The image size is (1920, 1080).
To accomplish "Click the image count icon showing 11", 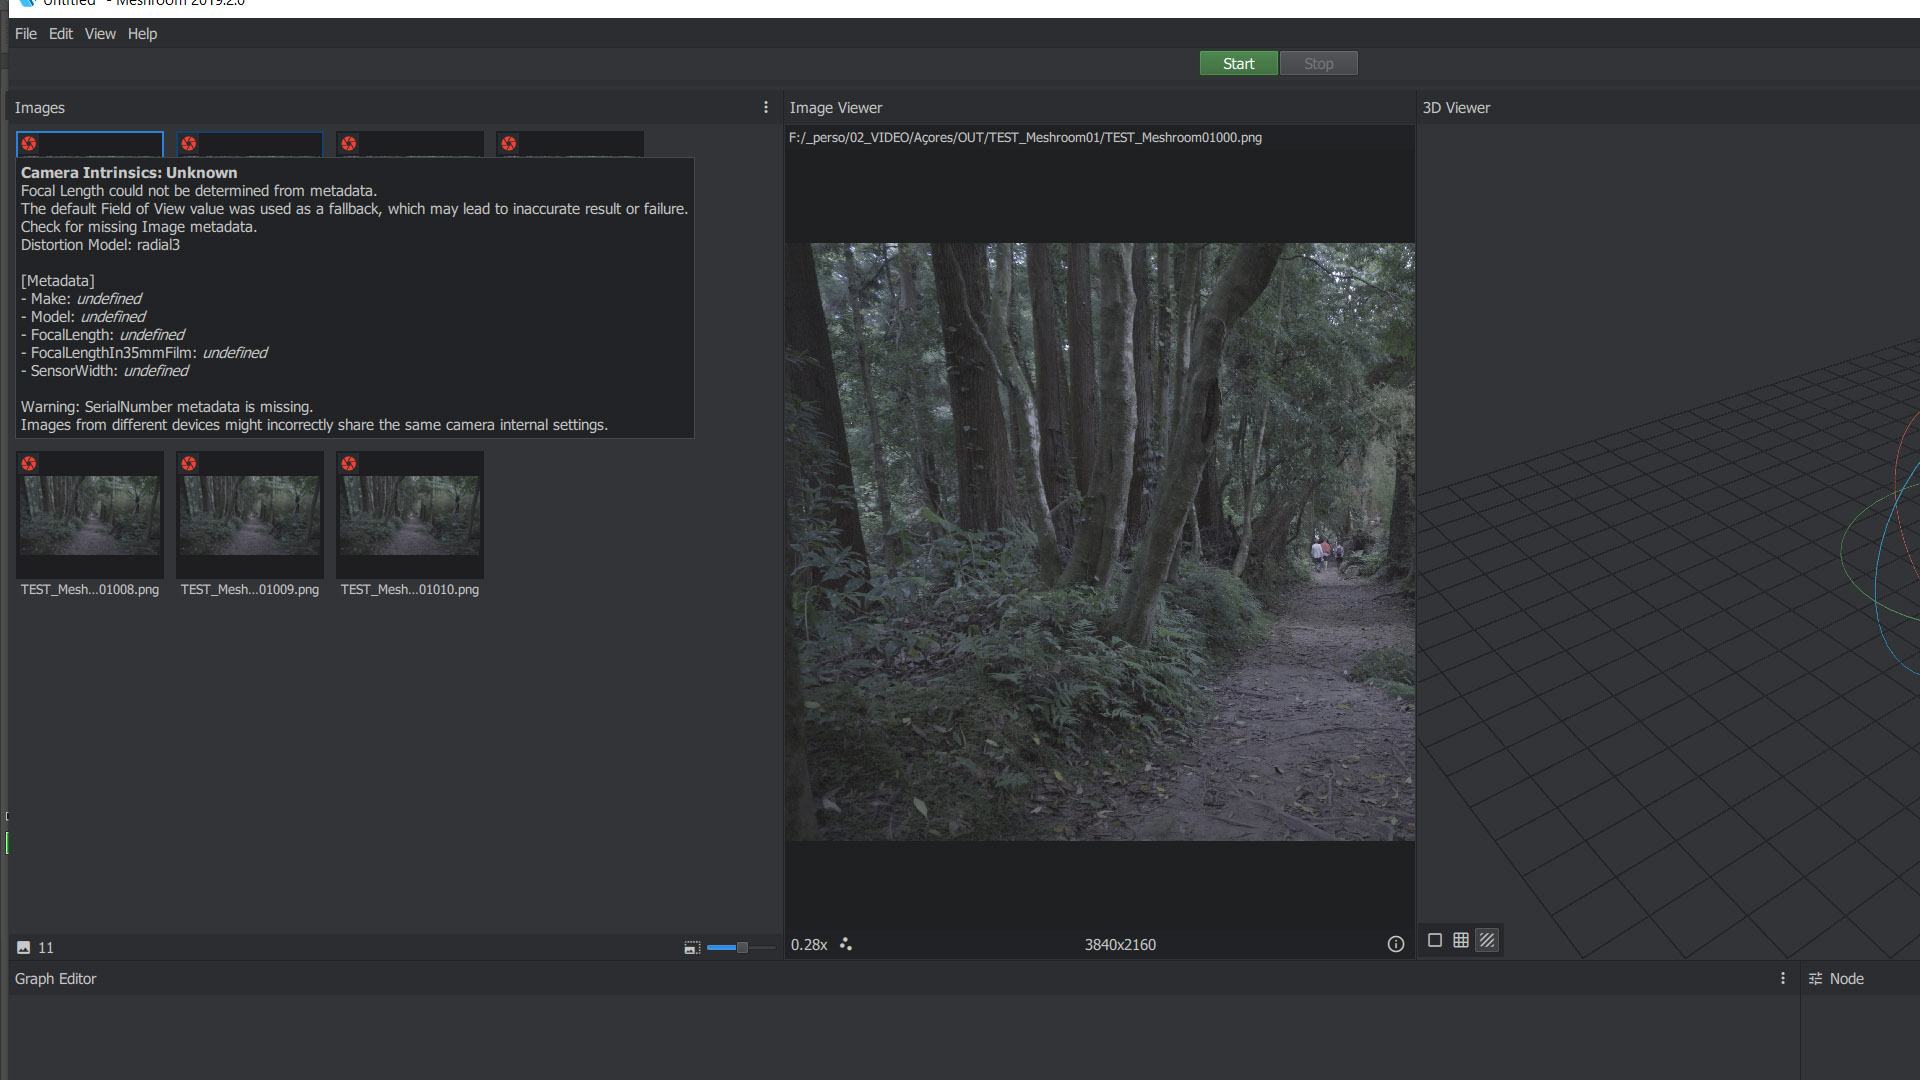I will [24, 947].
